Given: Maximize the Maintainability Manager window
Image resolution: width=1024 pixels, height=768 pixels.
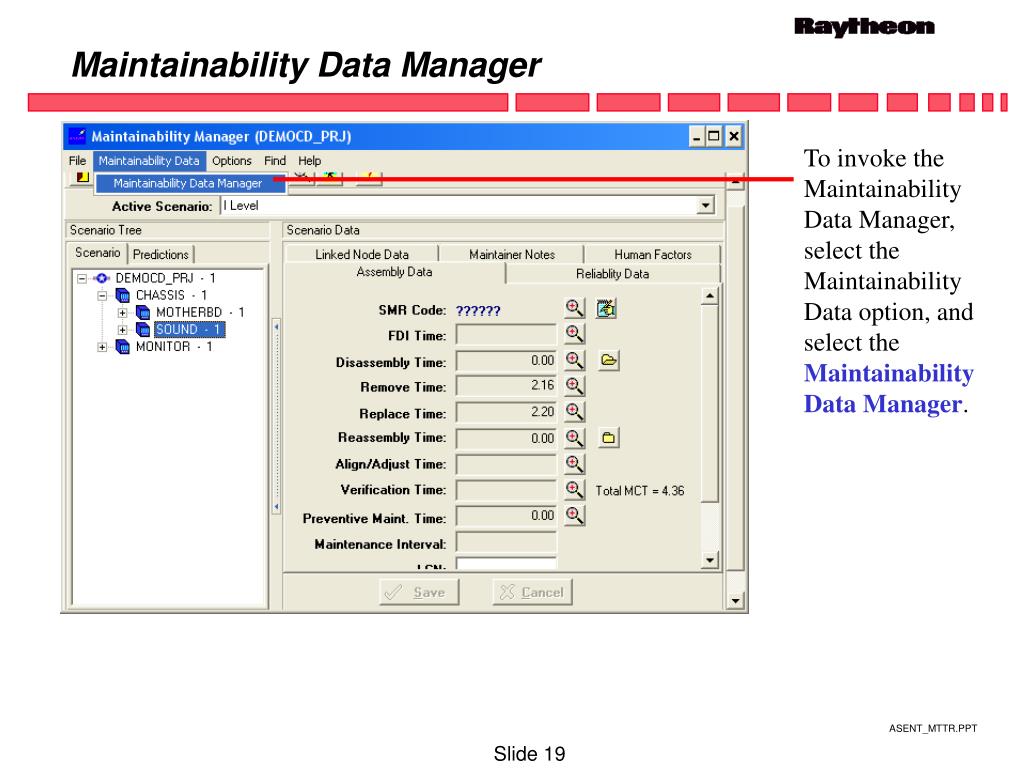Looking at the screenshot, I should 714,136.
